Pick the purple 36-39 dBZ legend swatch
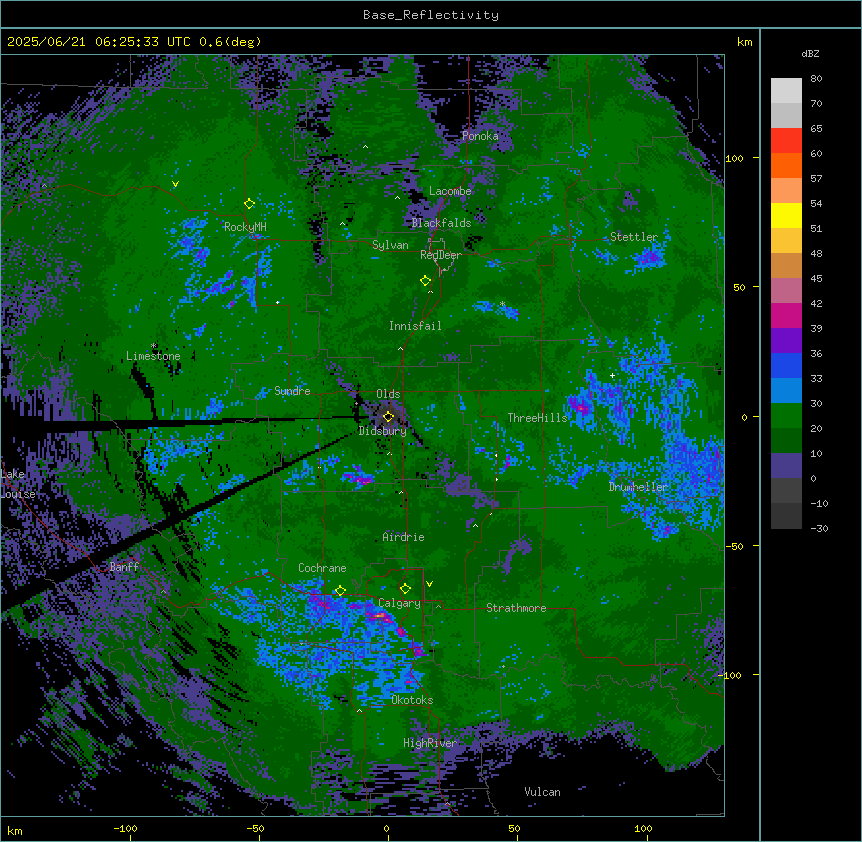862x842 pixels. tap(786, 341)
